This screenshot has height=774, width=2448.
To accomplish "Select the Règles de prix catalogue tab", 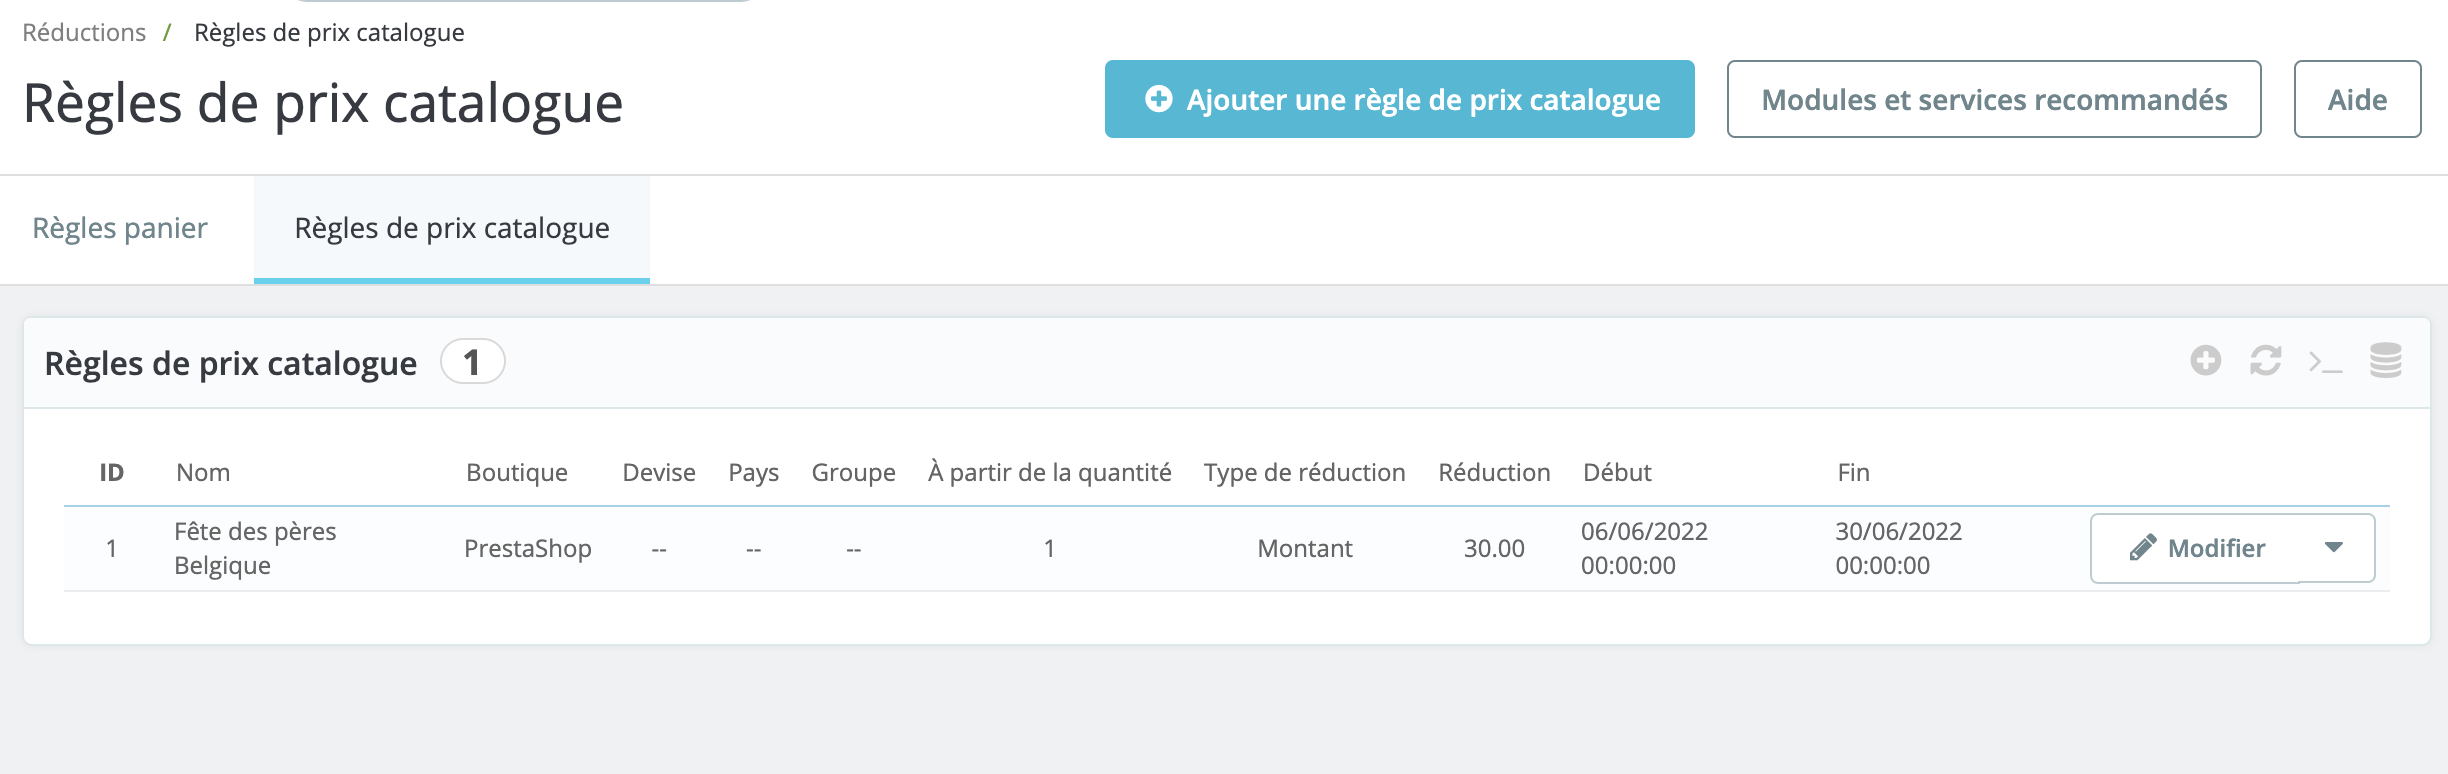I will click(452, 228).
